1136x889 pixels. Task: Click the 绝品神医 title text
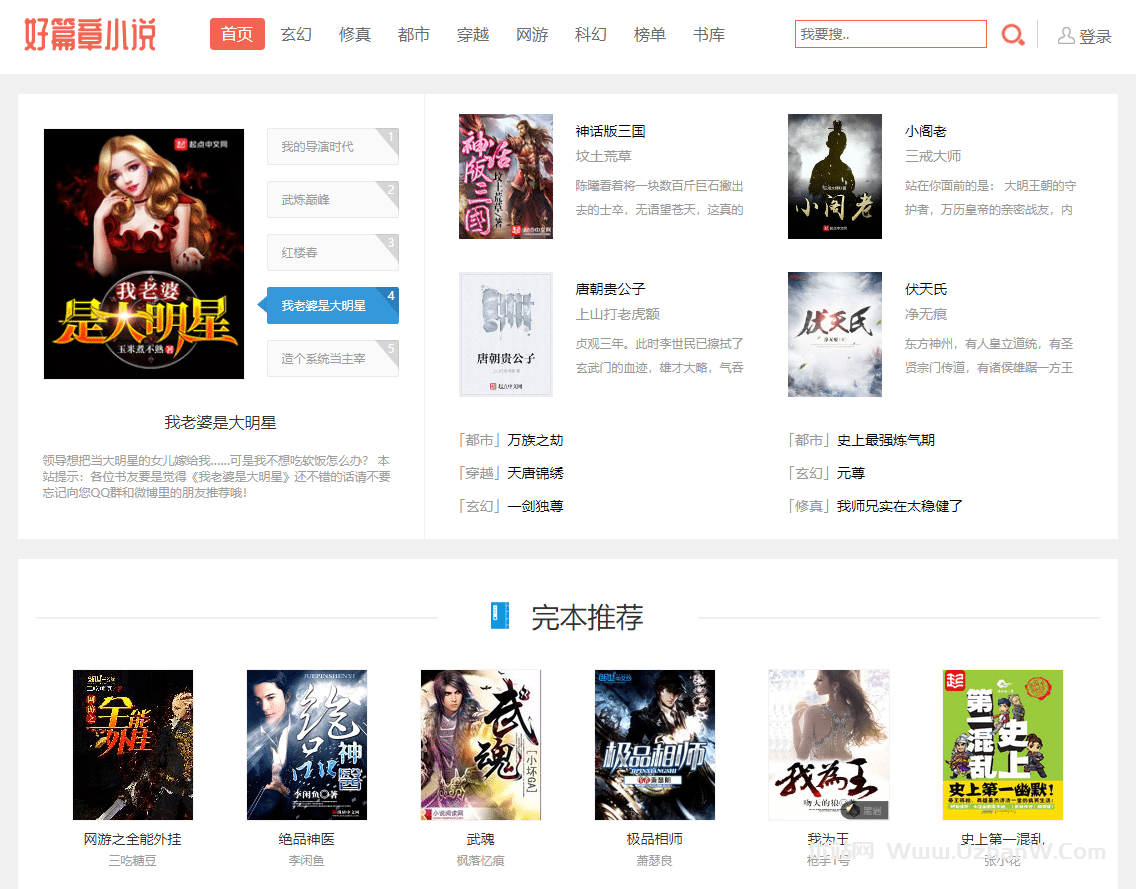tap(306, 839)
